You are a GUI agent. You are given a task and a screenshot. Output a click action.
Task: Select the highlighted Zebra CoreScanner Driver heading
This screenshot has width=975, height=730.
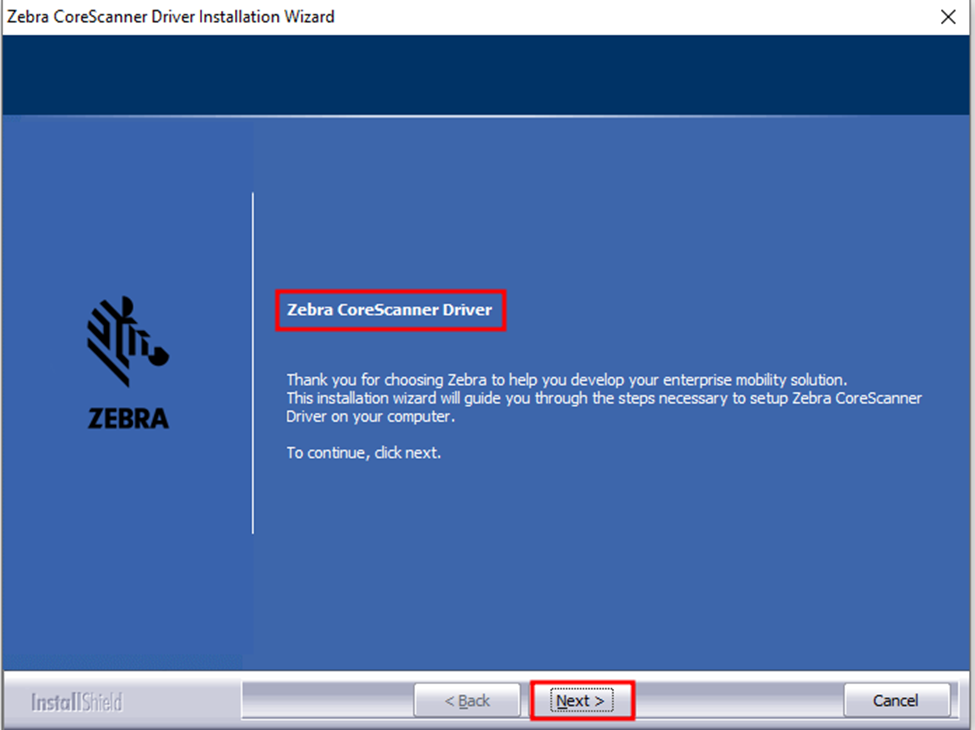[x=390, y=310]
